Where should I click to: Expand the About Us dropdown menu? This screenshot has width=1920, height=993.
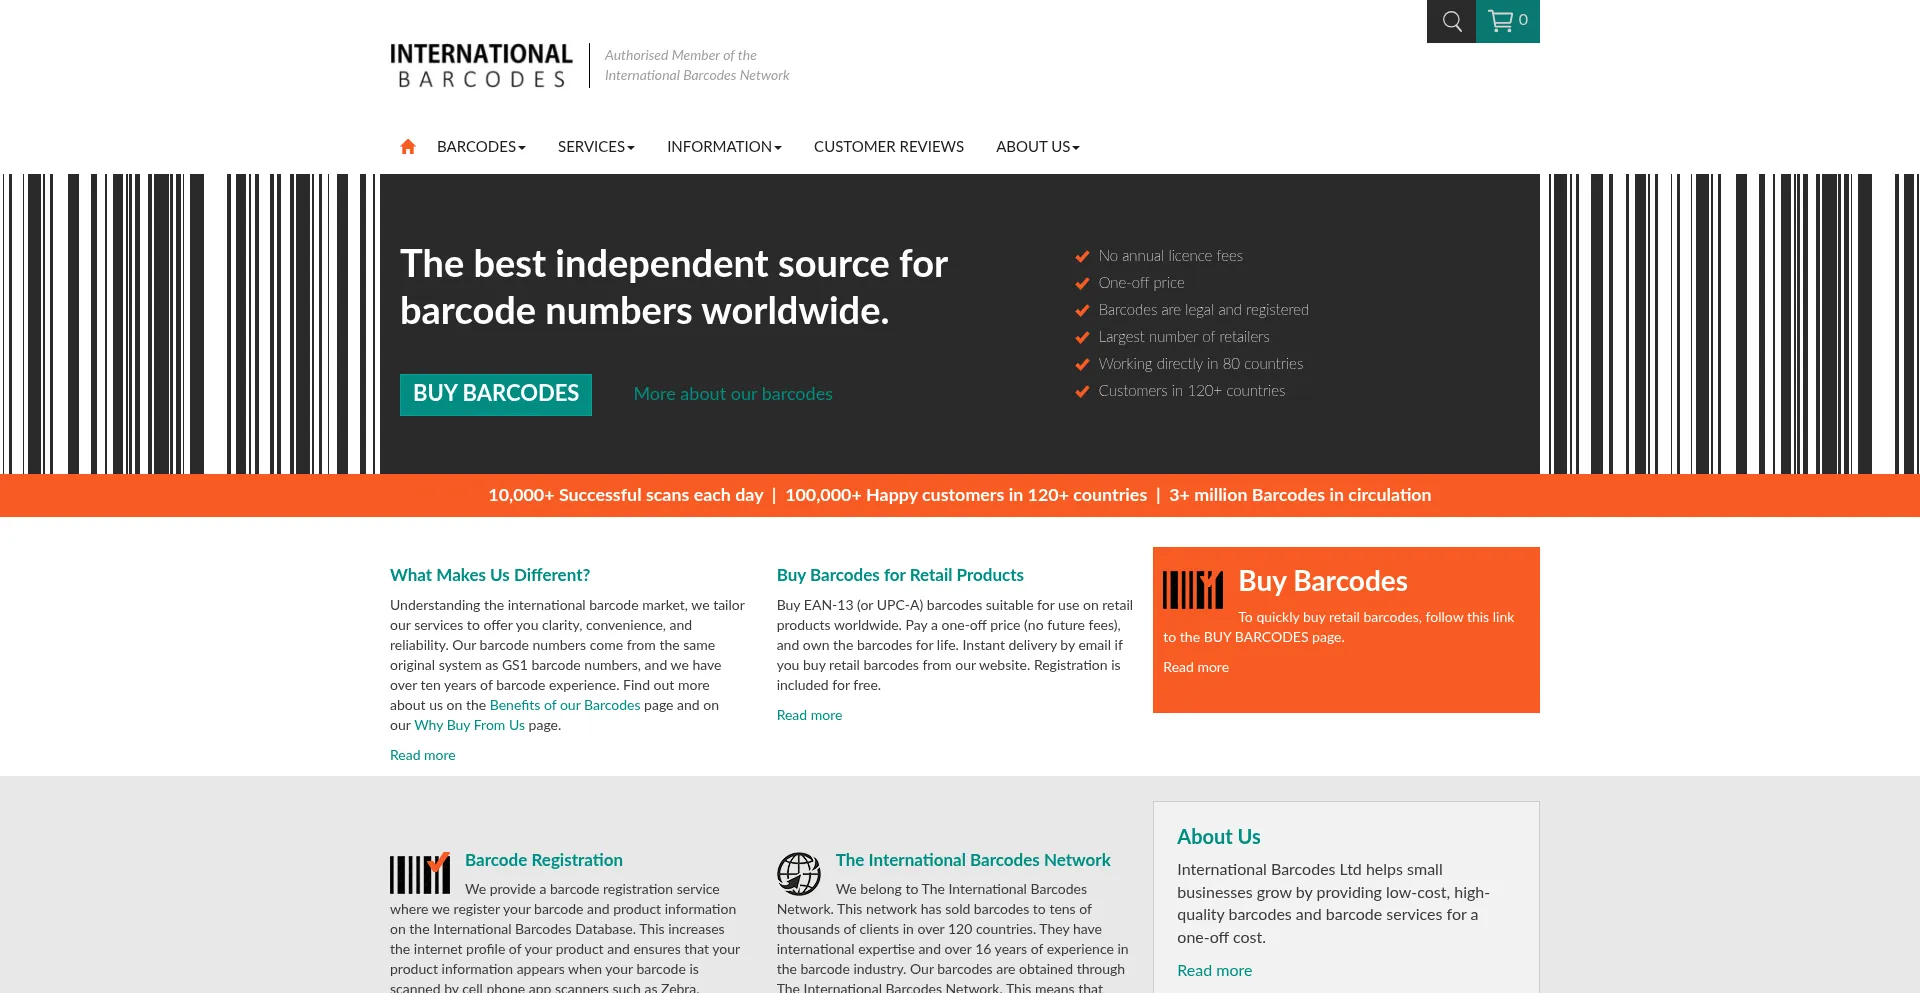click(x=1037, y=147)
